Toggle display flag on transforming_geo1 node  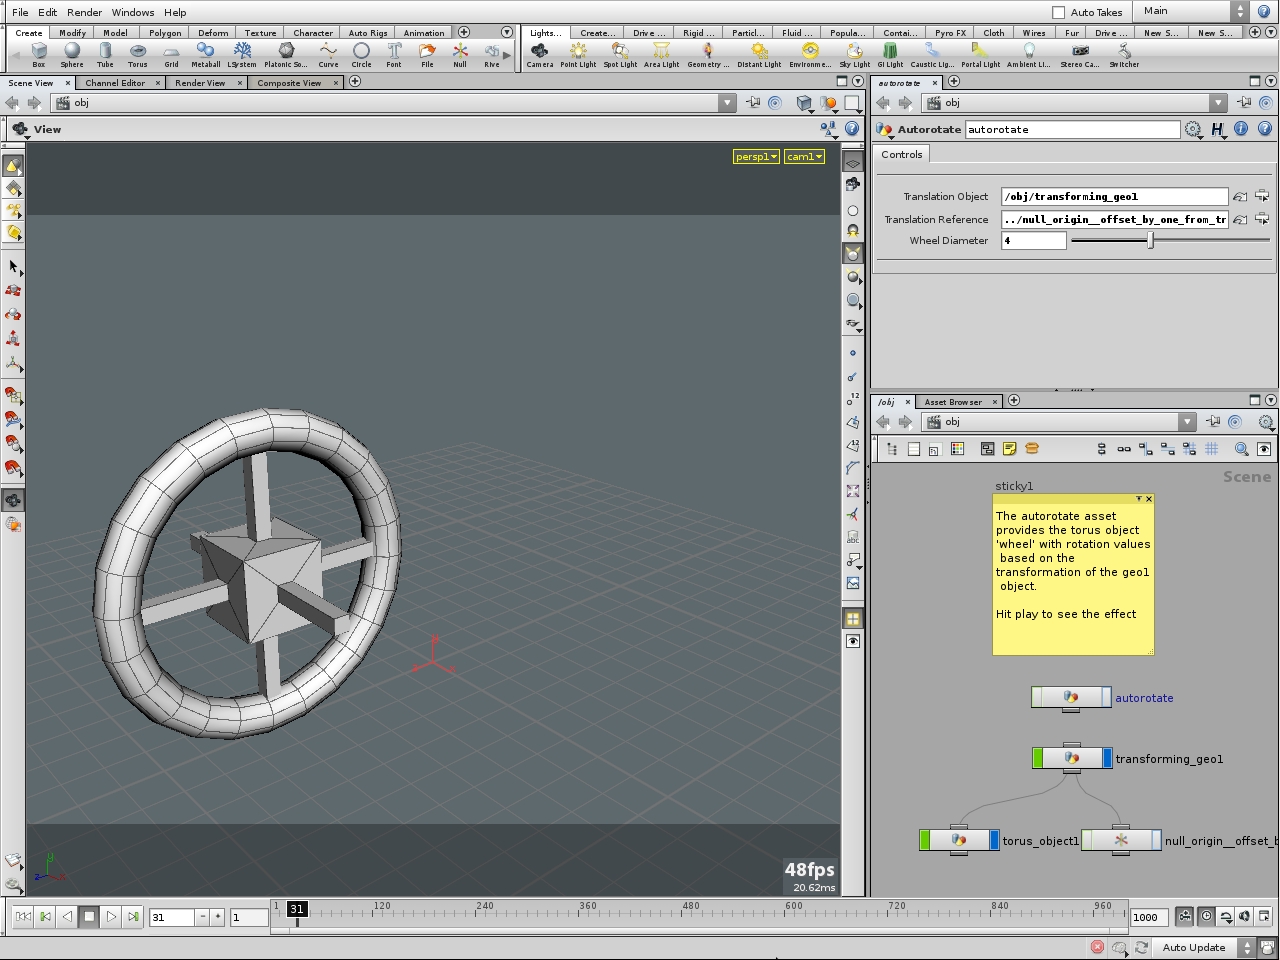(1107, 758)
